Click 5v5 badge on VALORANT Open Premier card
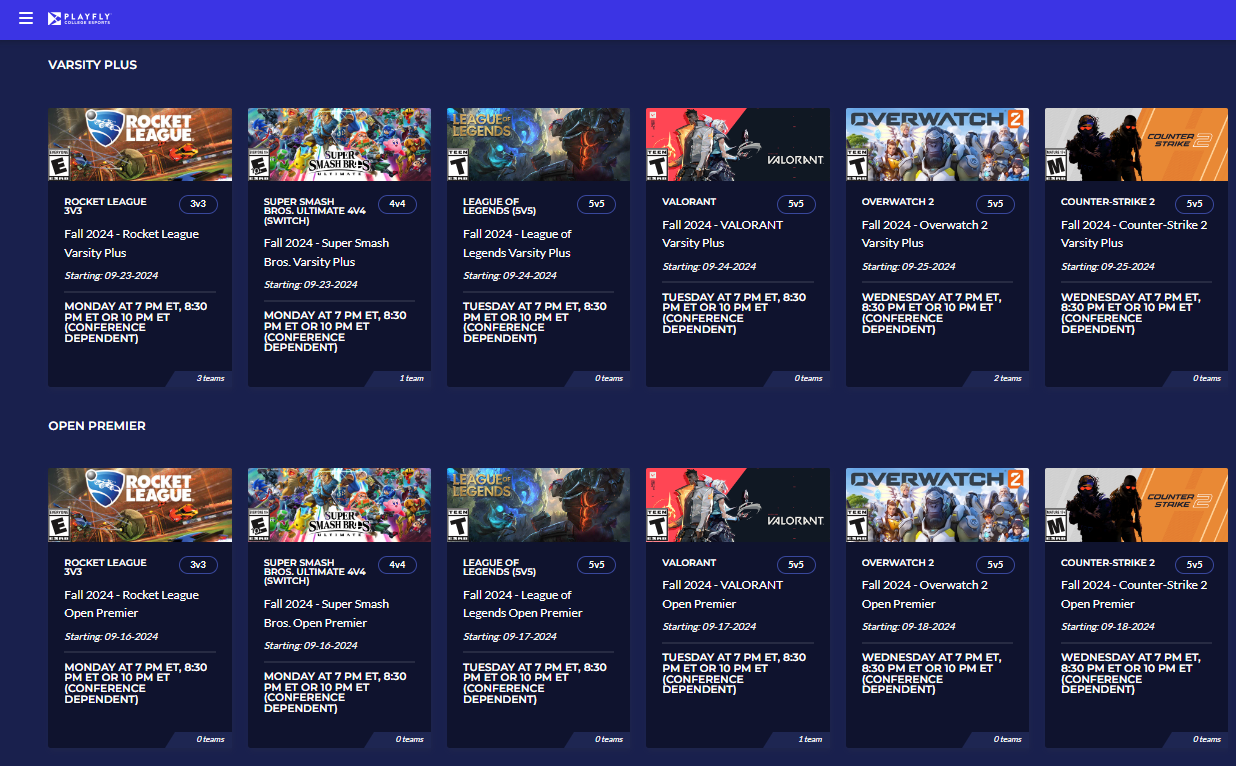Viewport: 1236px width, 766px height. coord(796,565)
